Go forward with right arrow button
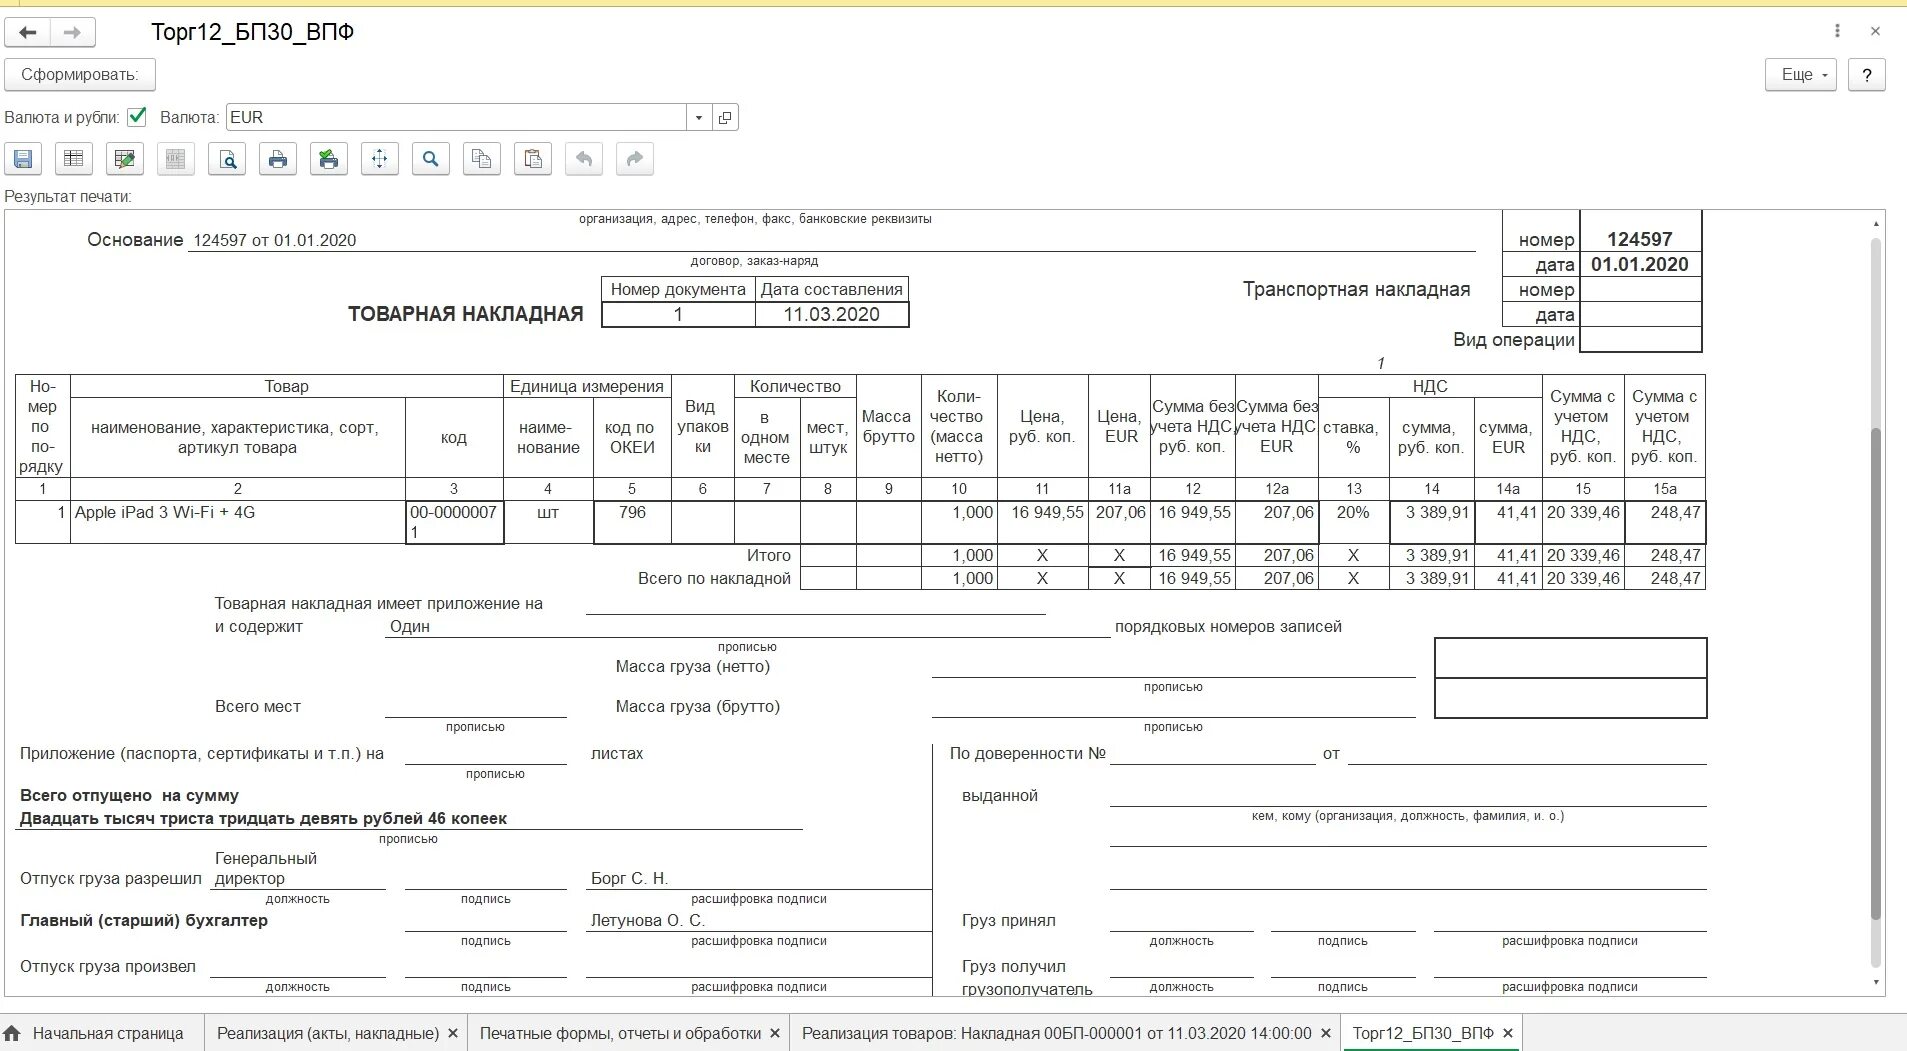 (x=73, y=32)
